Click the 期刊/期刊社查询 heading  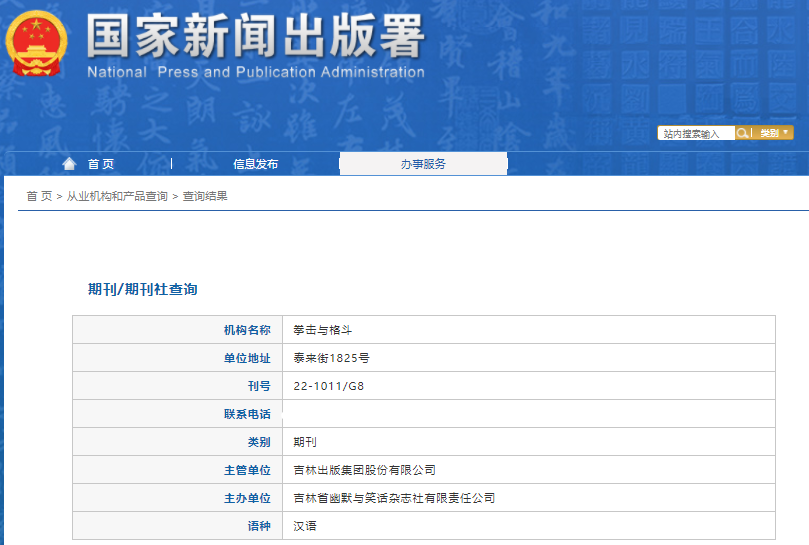point(143,289)
